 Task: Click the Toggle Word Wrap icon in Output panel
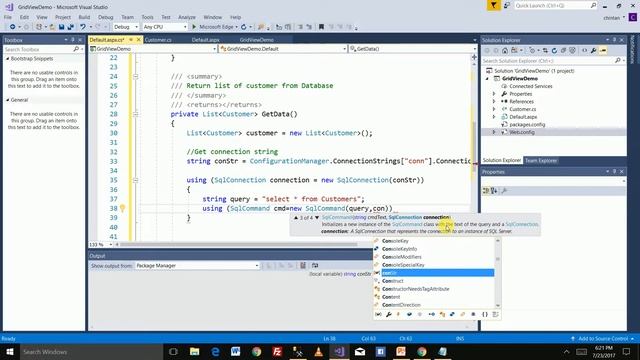[x=315, y=266]
